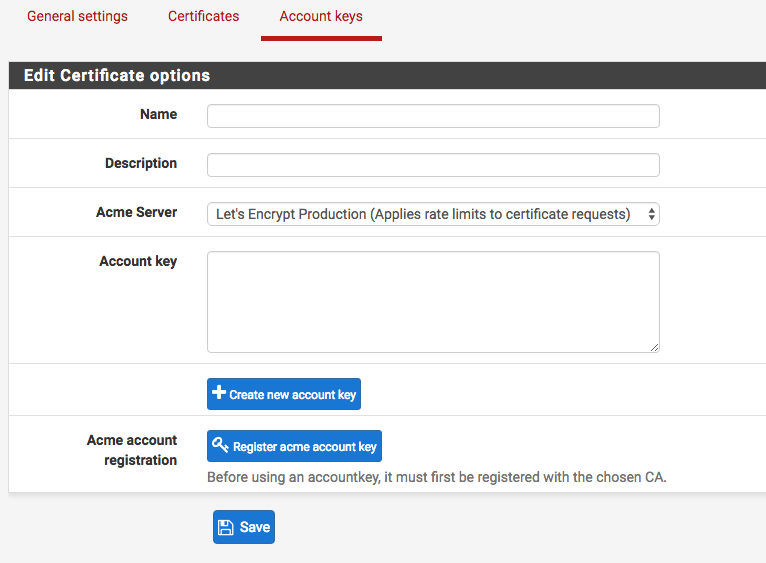Click the Acme Server select arrows

coord(651,214)
